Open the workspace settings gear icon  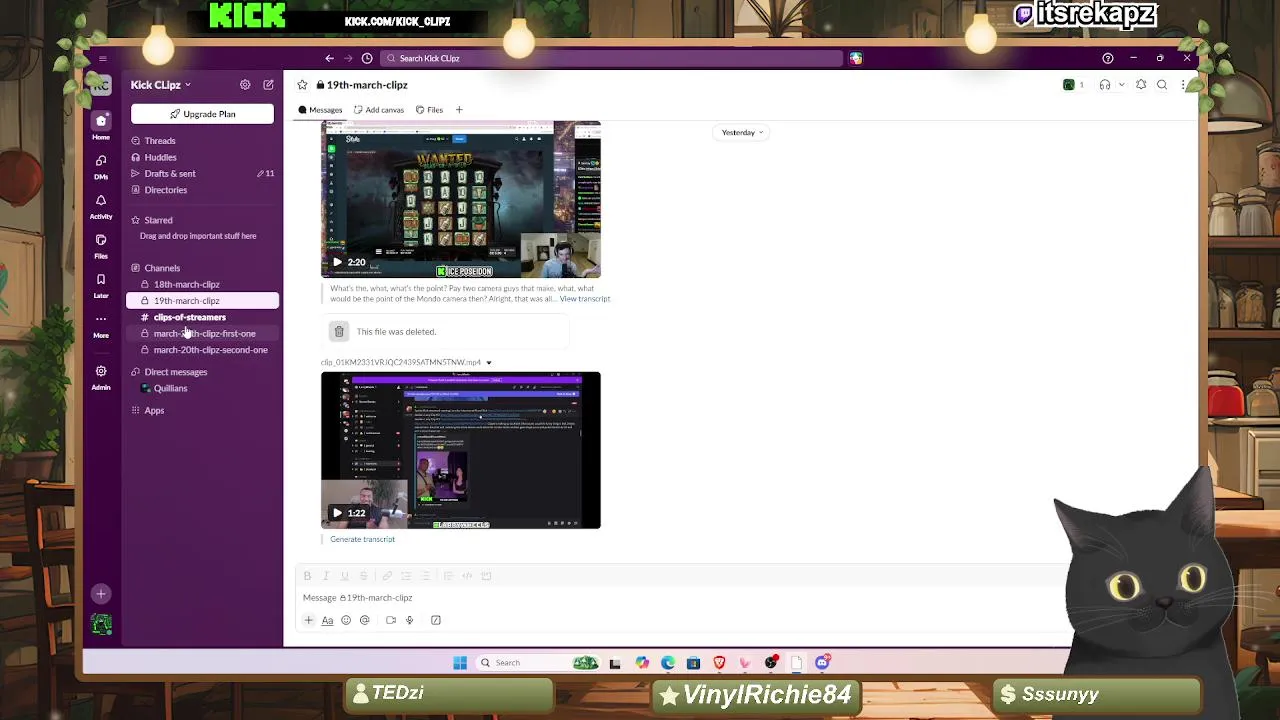point(245,85)
